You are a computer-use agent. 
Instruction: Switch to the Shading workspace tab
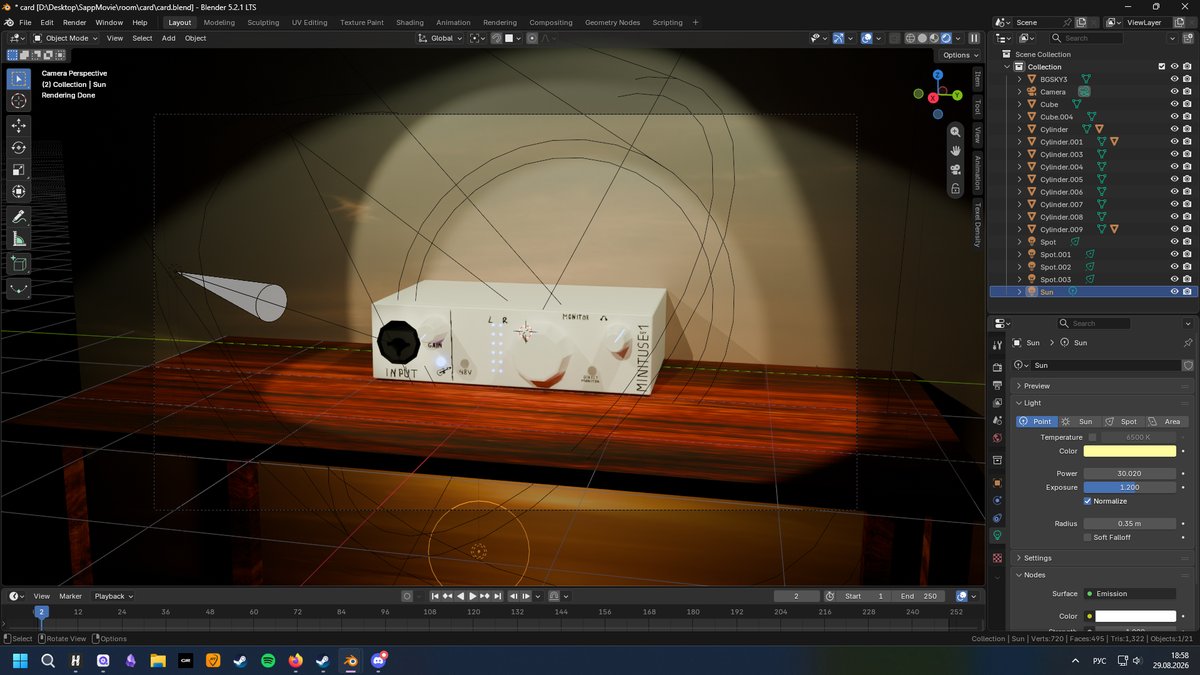[410, 22]
